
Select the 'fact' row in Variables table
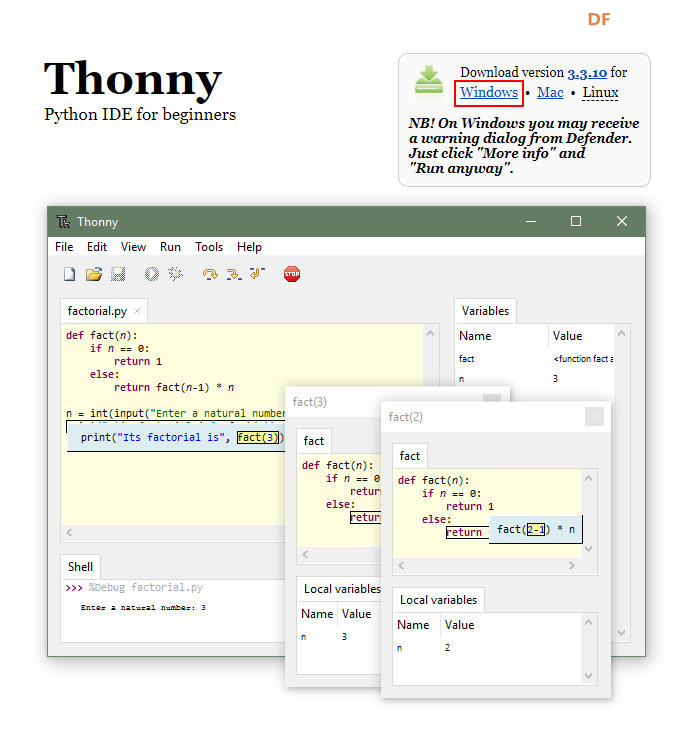pyautogui.click(x=535, y=359)
